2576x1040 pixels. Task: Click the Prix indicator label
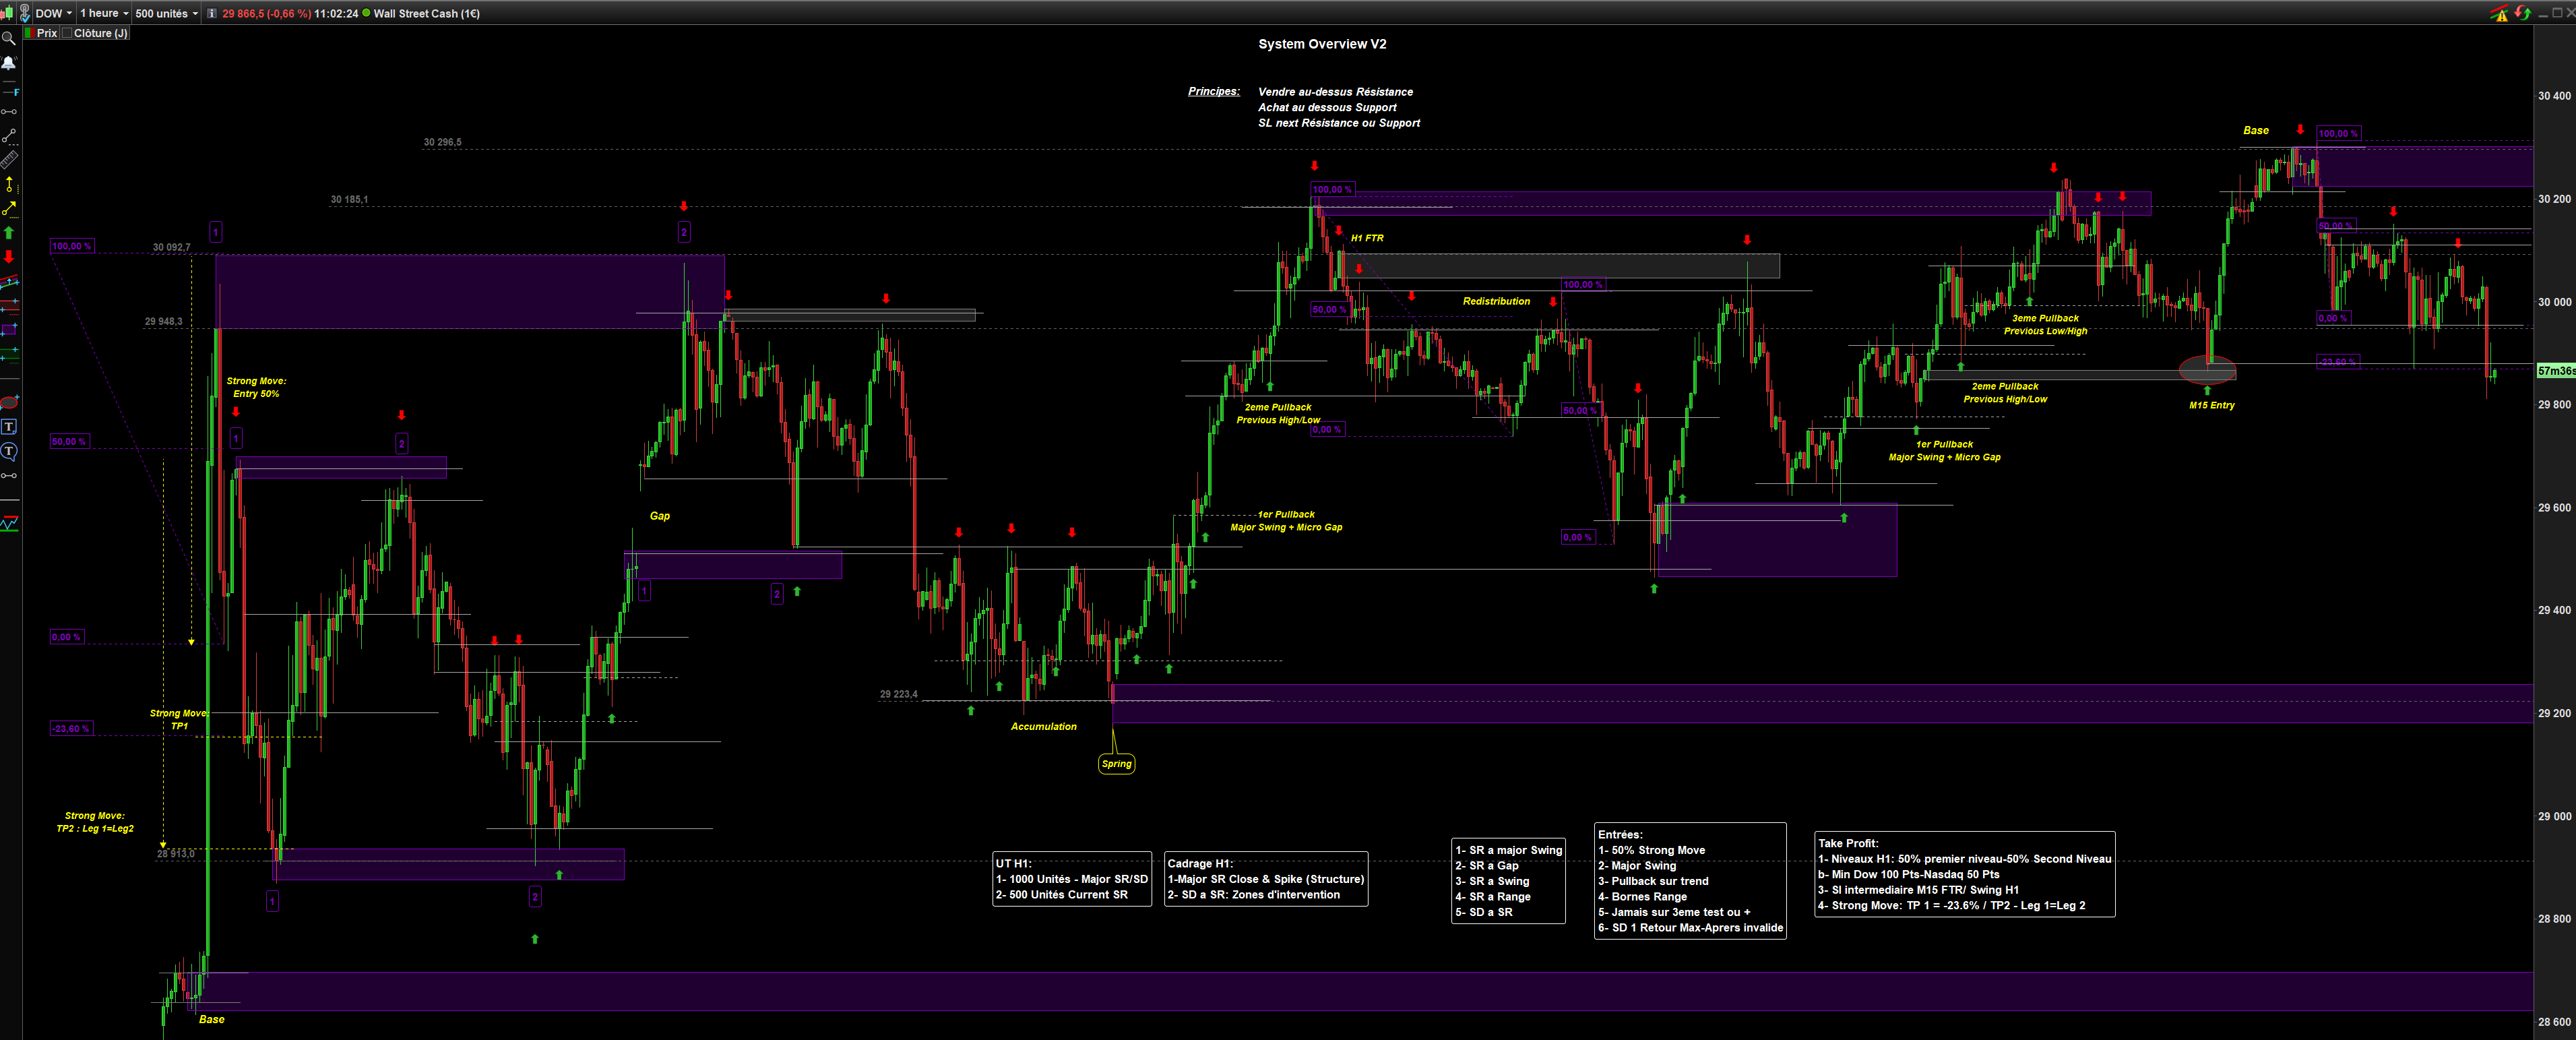[x=47, y=33]
